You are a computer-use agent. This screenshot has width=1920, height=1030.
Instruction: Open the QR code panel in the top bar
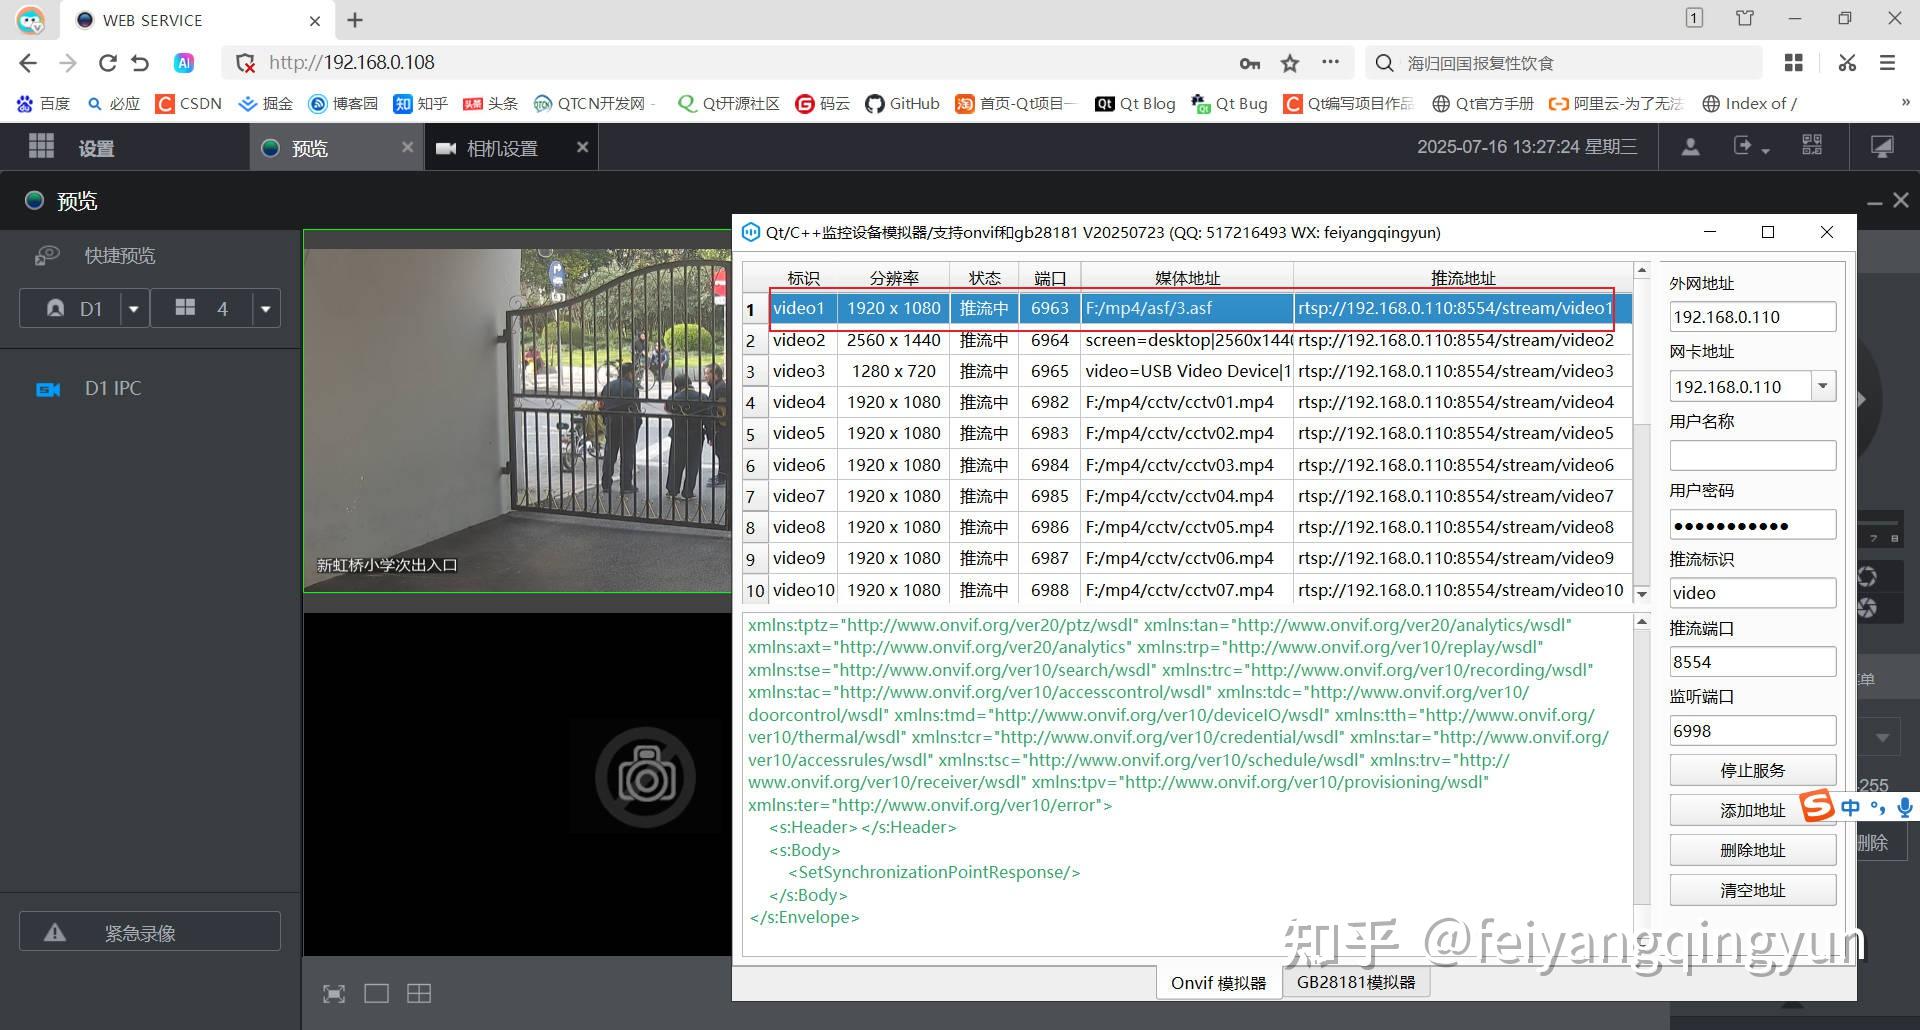(x=1810, y=146)
